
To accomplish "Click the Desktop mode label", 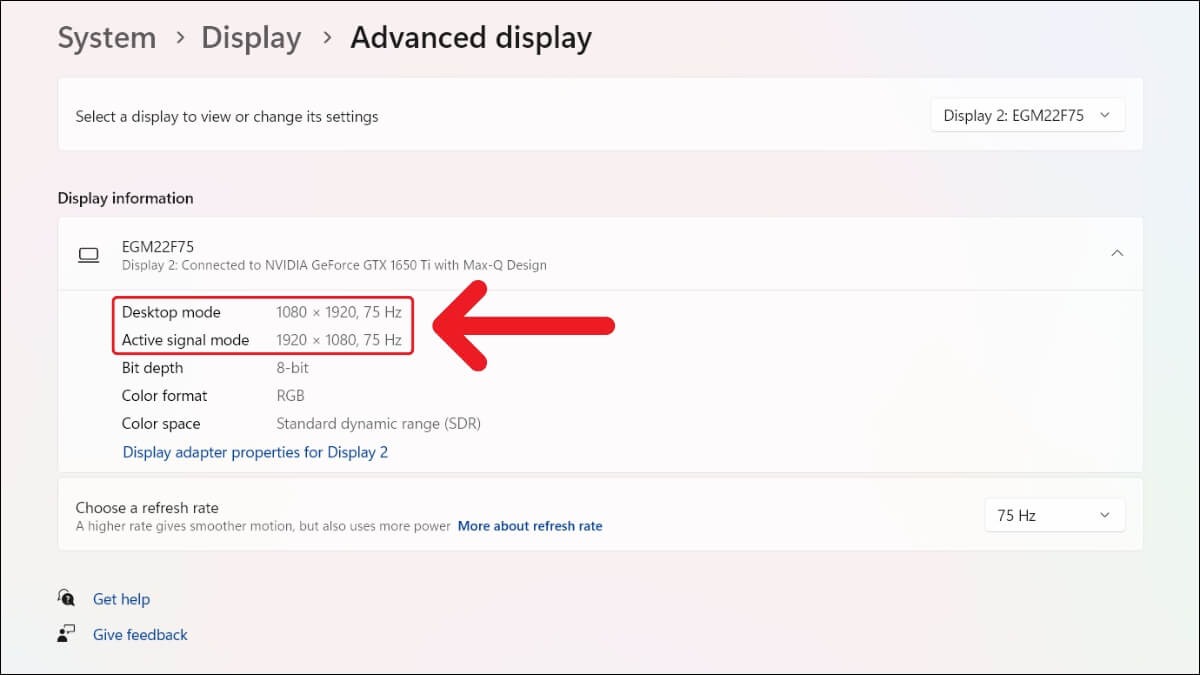I will (171, 312).
